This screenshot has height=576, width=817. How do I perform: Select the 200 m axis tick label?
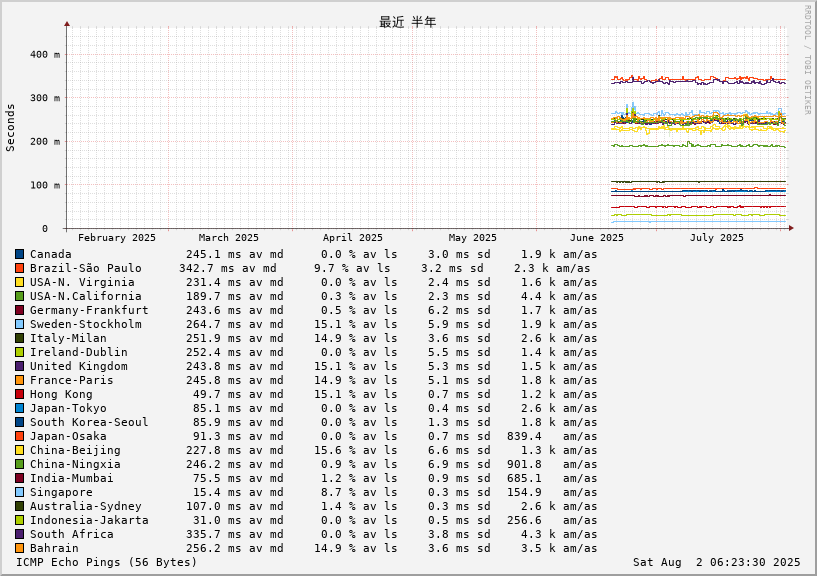click(x=45, y=142)
